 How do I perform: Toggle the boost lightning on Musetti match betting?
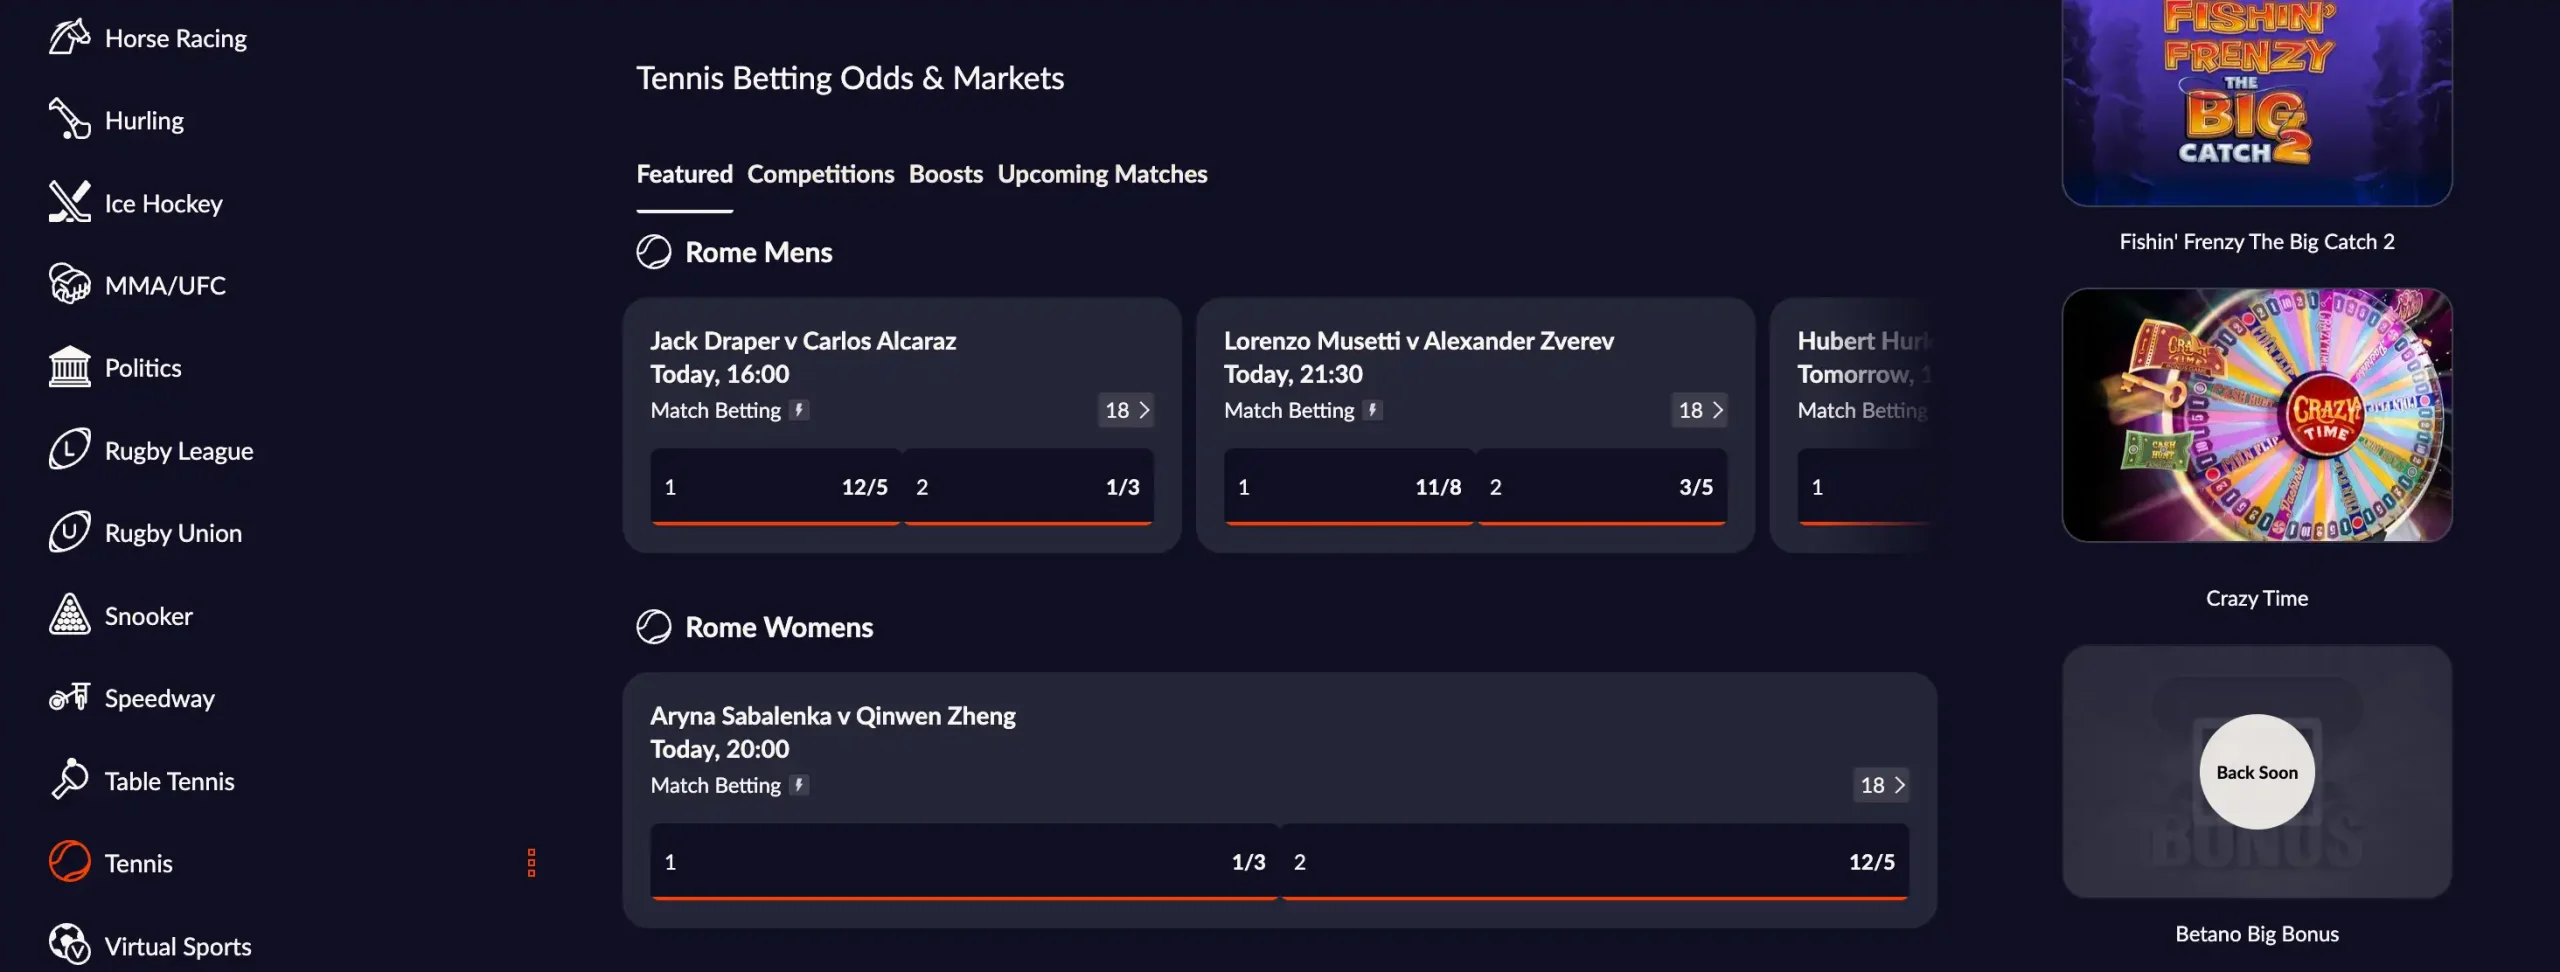coord(1373,410)
